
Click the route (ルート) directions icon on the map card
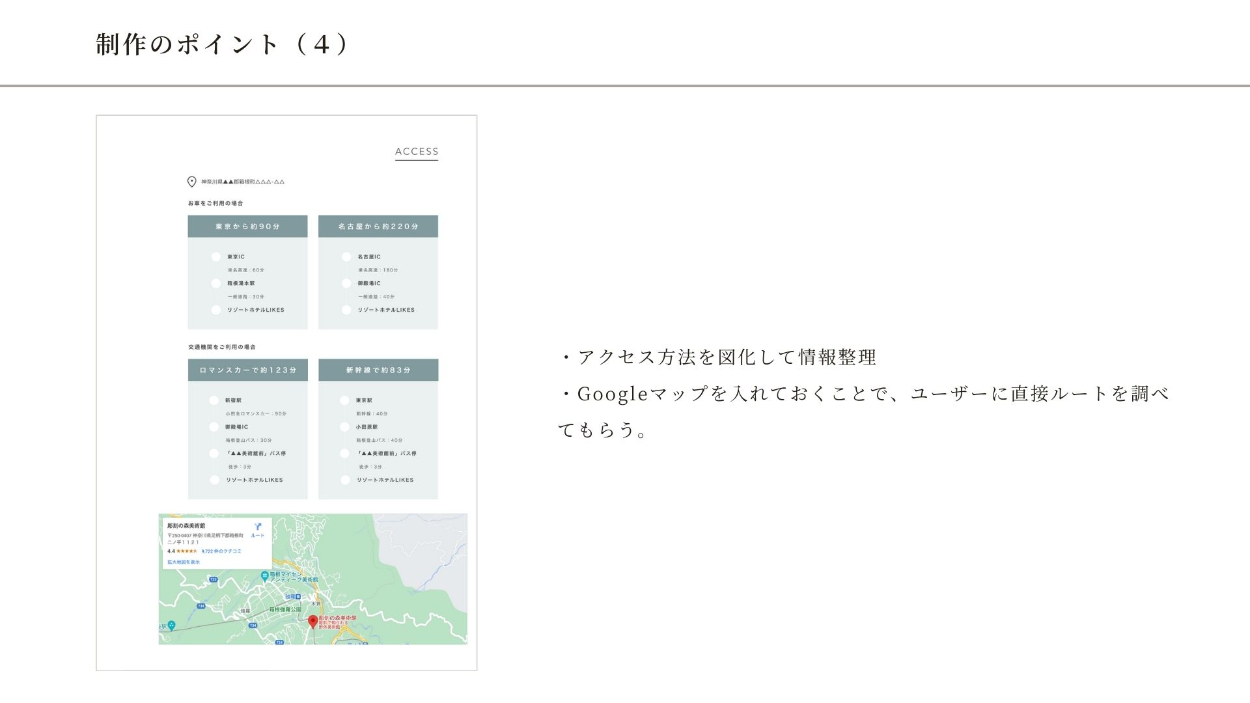(257, 526)
